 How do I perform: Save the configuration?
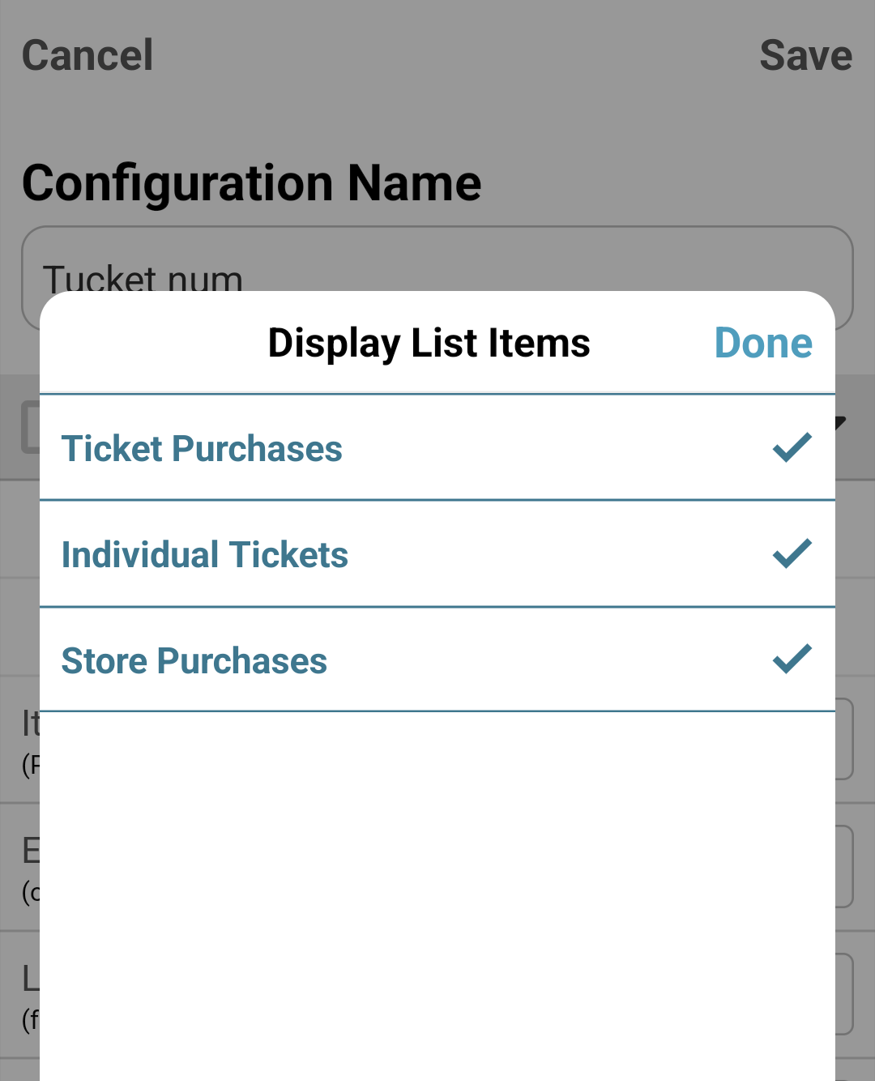pyautogui.click(x=805, y=55)
